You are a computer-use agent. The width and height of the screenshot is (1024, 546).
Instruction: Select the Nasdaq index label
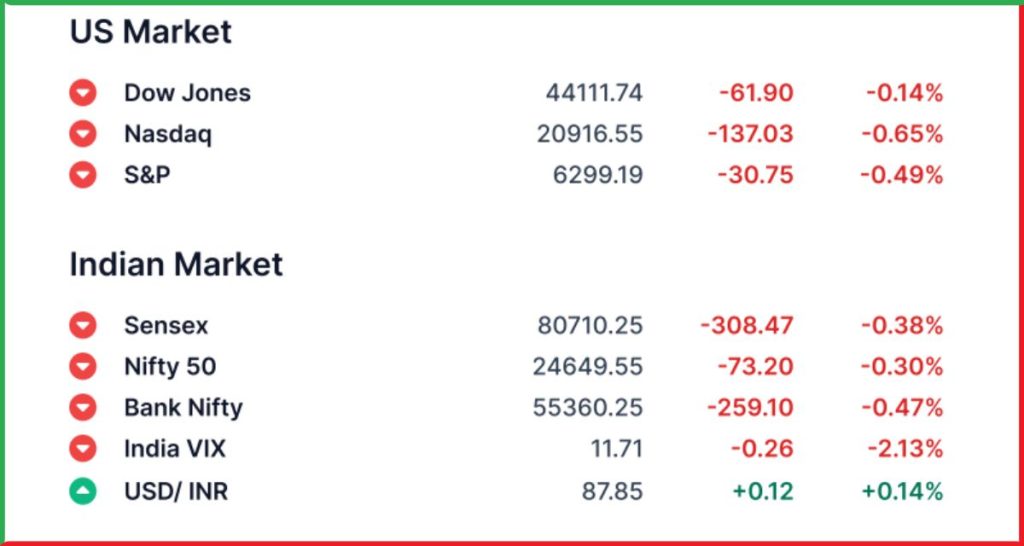pos(168,134)
